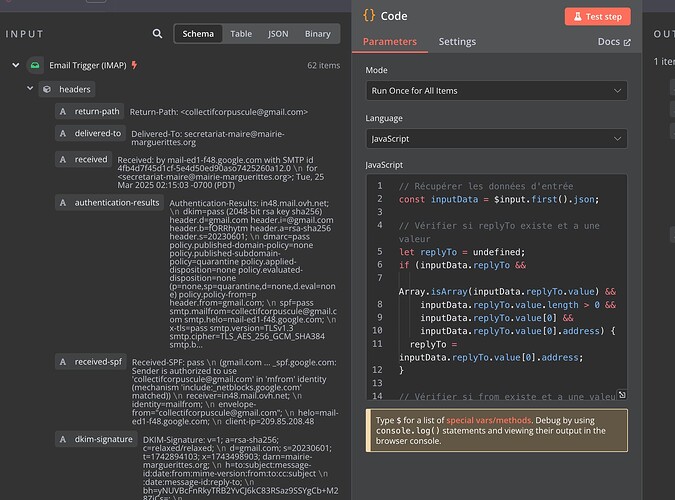Click the Return-Path value text
This screenshot has width=675, height=500.
pos(219,112)
